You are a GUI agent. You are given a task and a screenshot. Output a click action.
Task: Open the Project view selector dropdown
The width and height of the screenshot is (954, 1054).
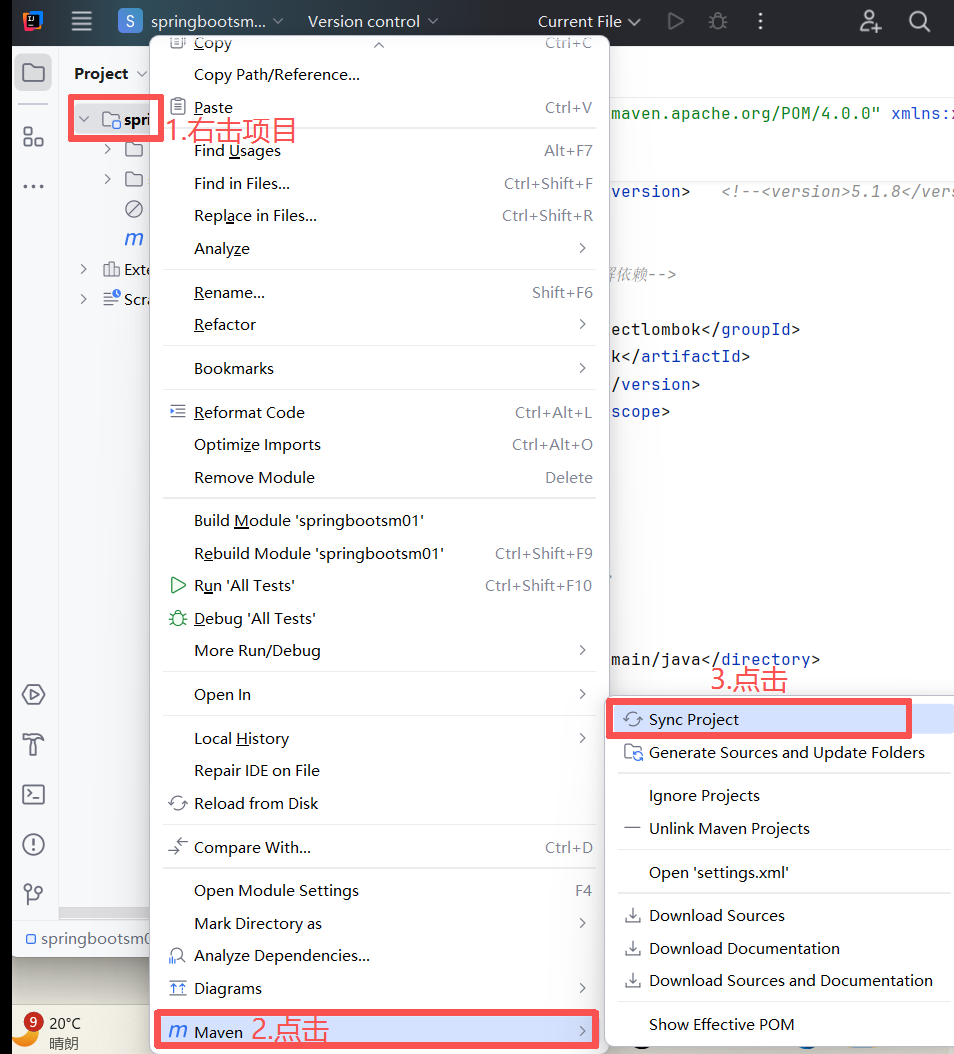point(111,73)
